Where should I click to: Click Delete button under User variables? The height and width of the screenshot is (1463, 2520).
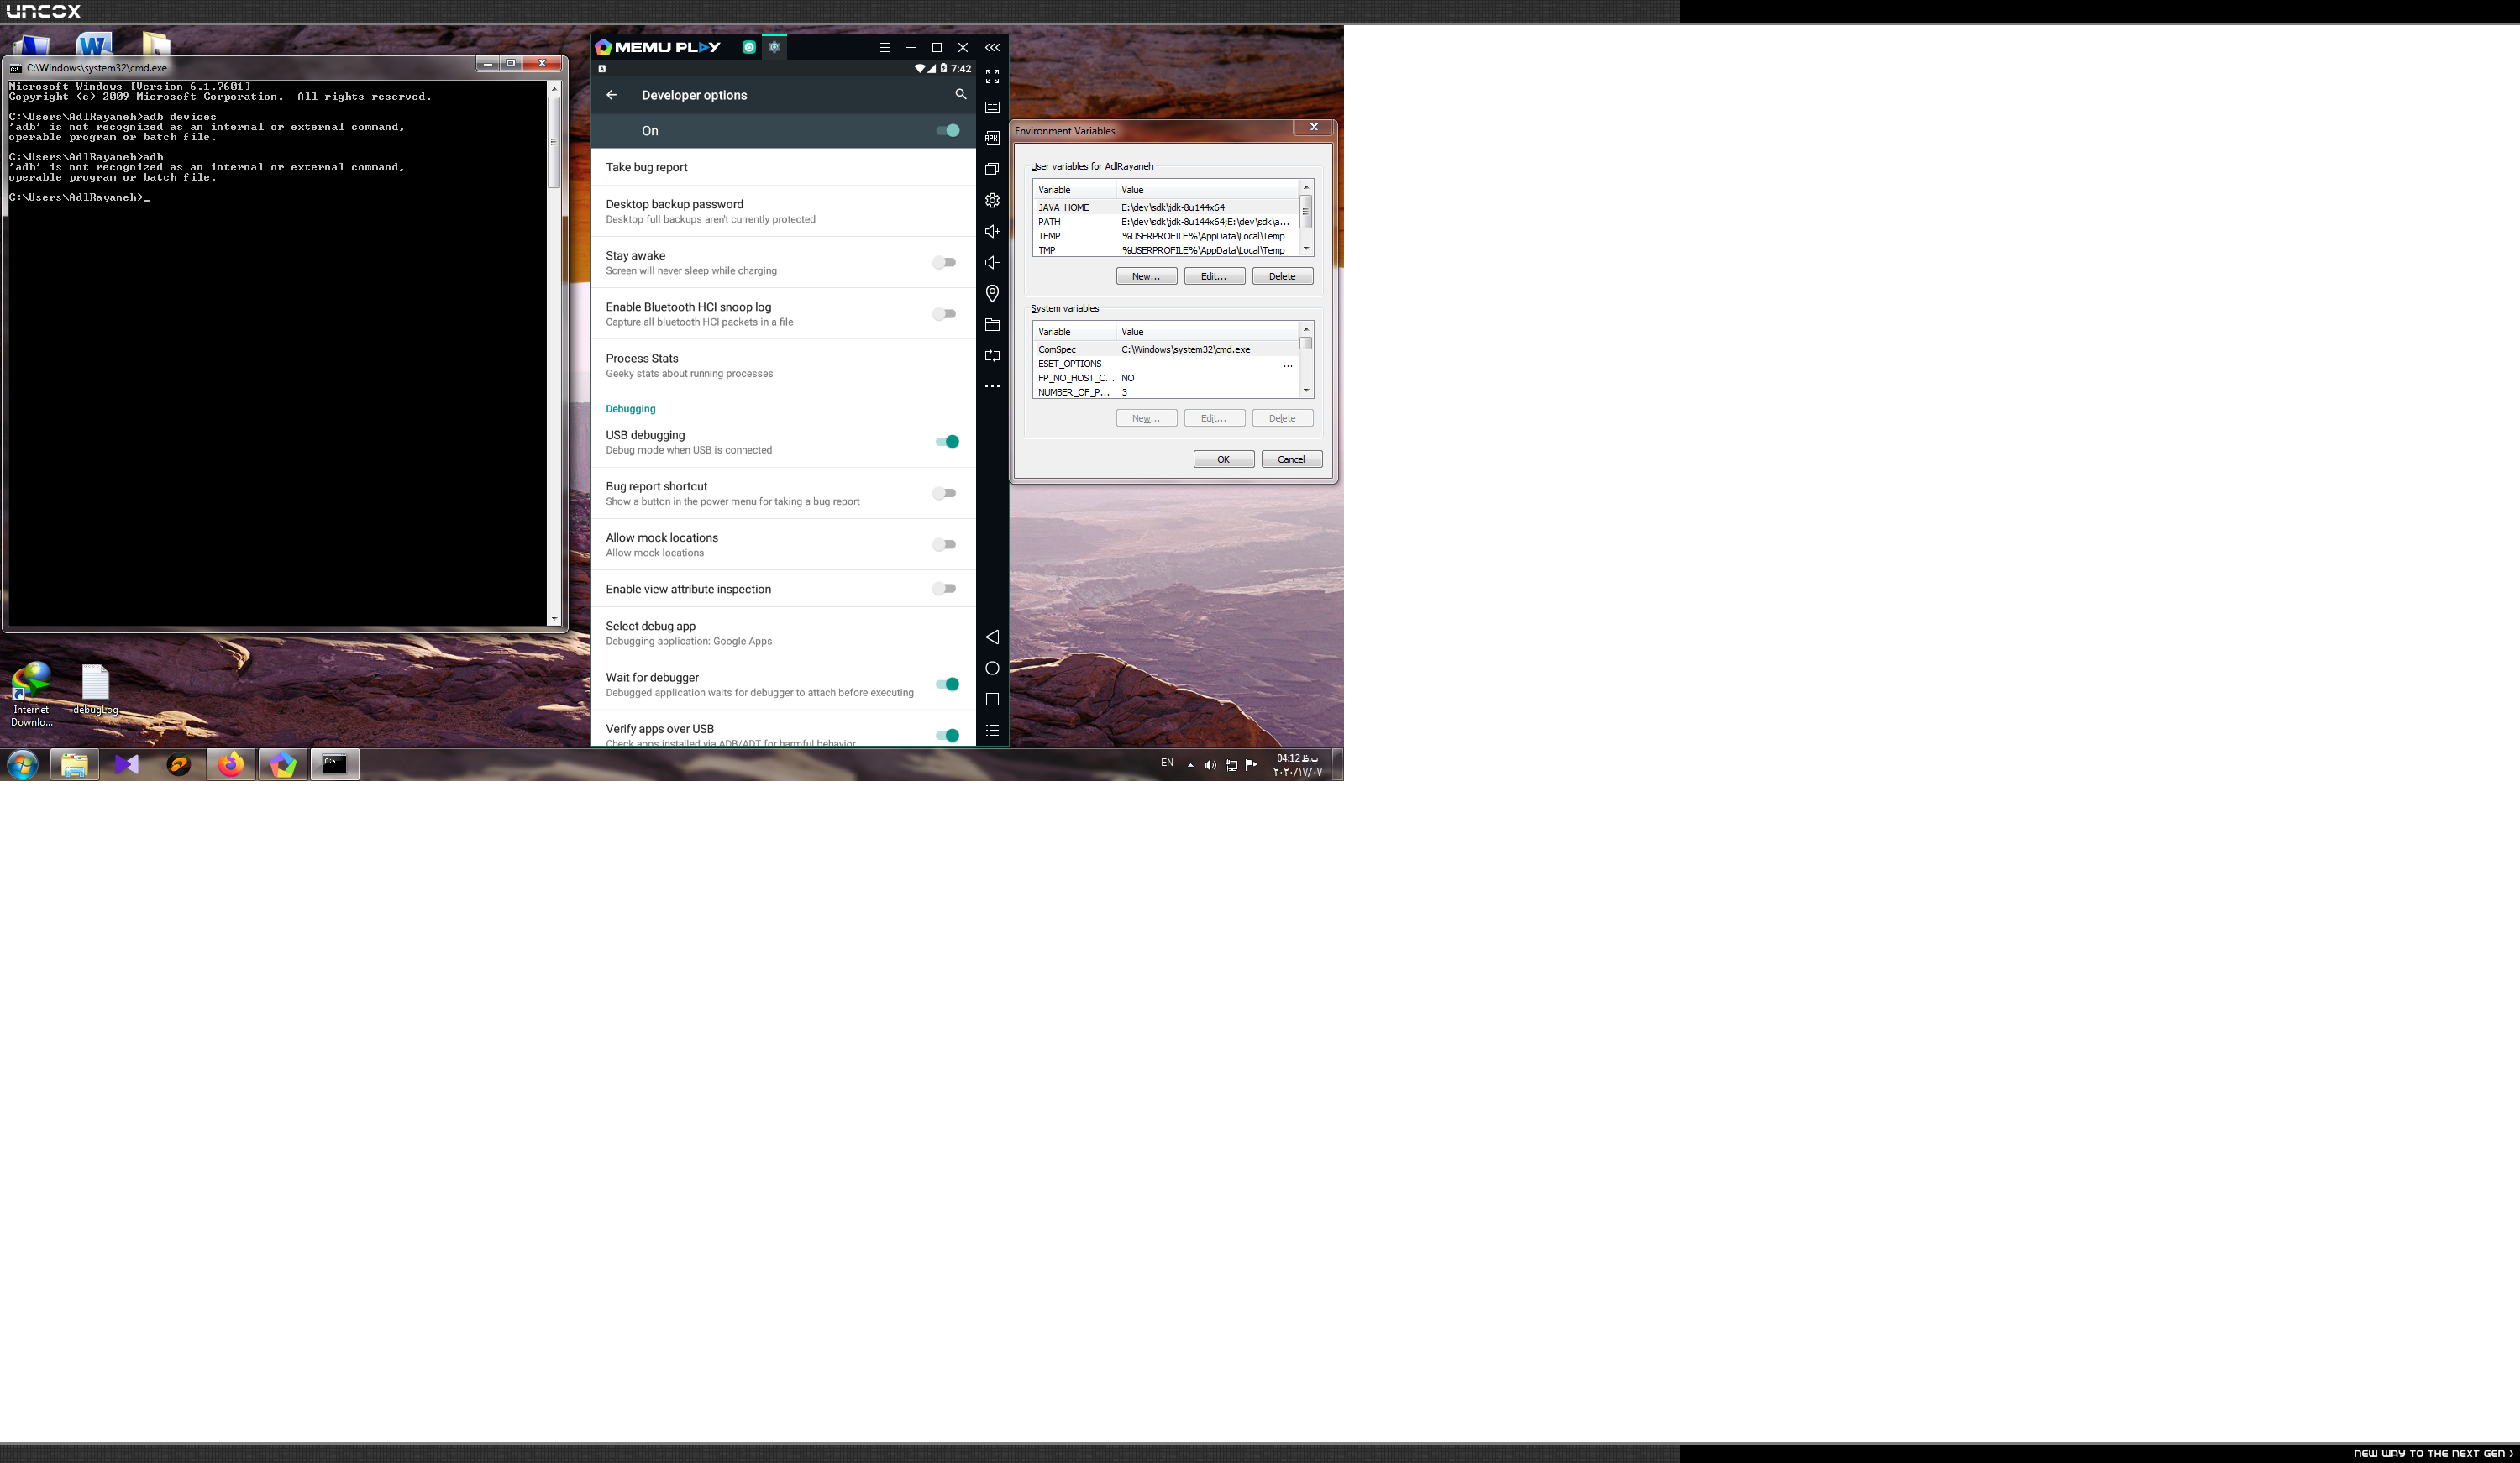click(x=1282, y=276)
